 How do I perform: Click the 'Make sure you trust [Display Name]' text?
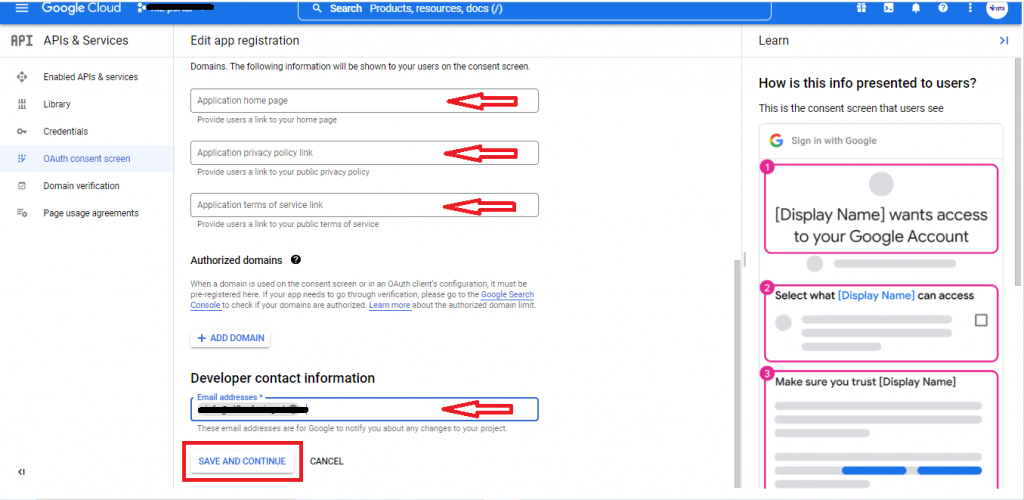coord(865,382)
